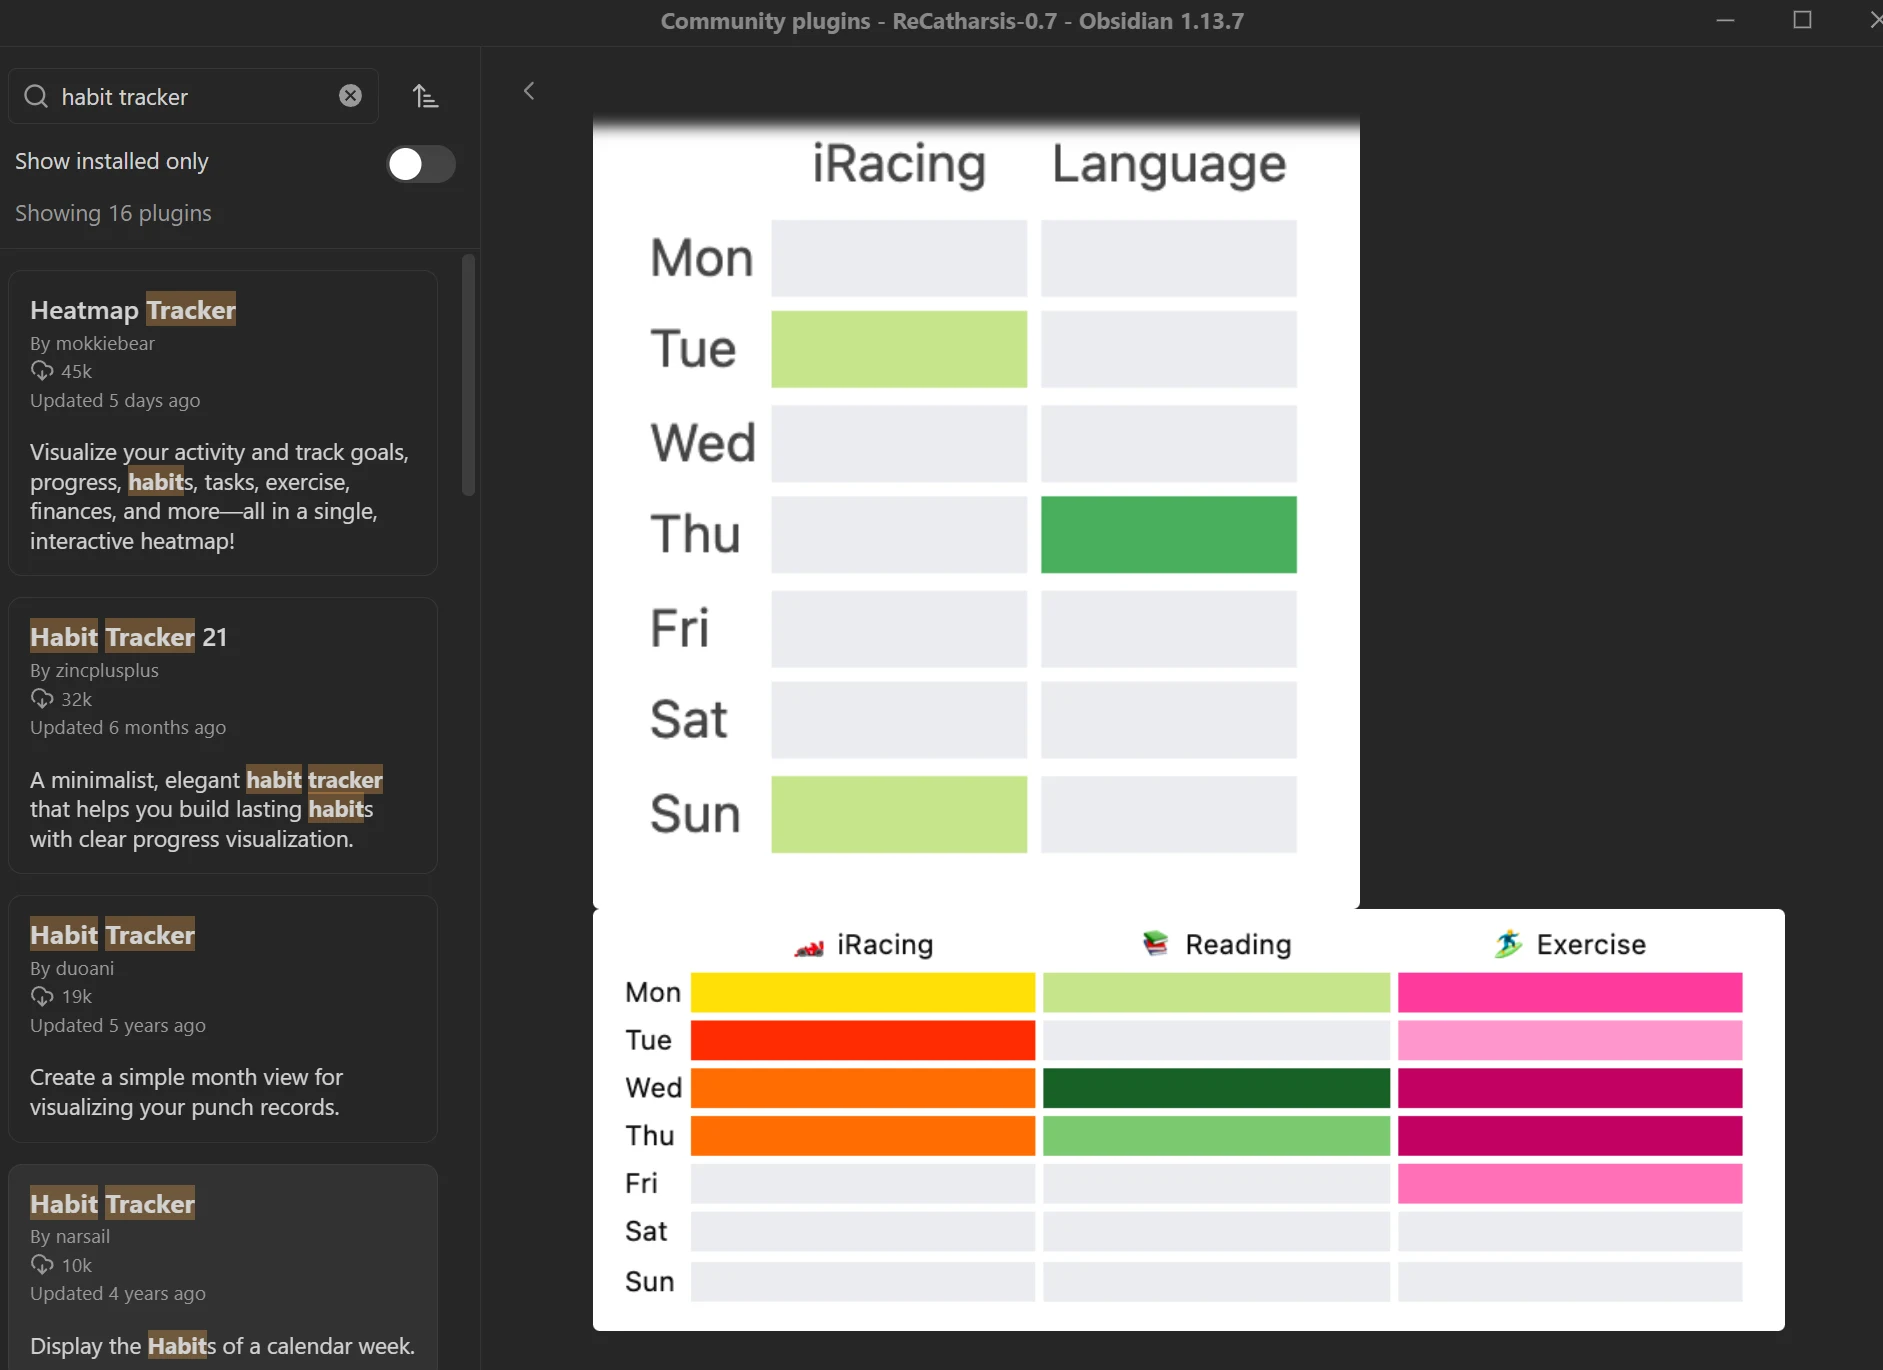Click the 'Updated 5 days ago' text
1883x1370 pixels.
[115, 400]
